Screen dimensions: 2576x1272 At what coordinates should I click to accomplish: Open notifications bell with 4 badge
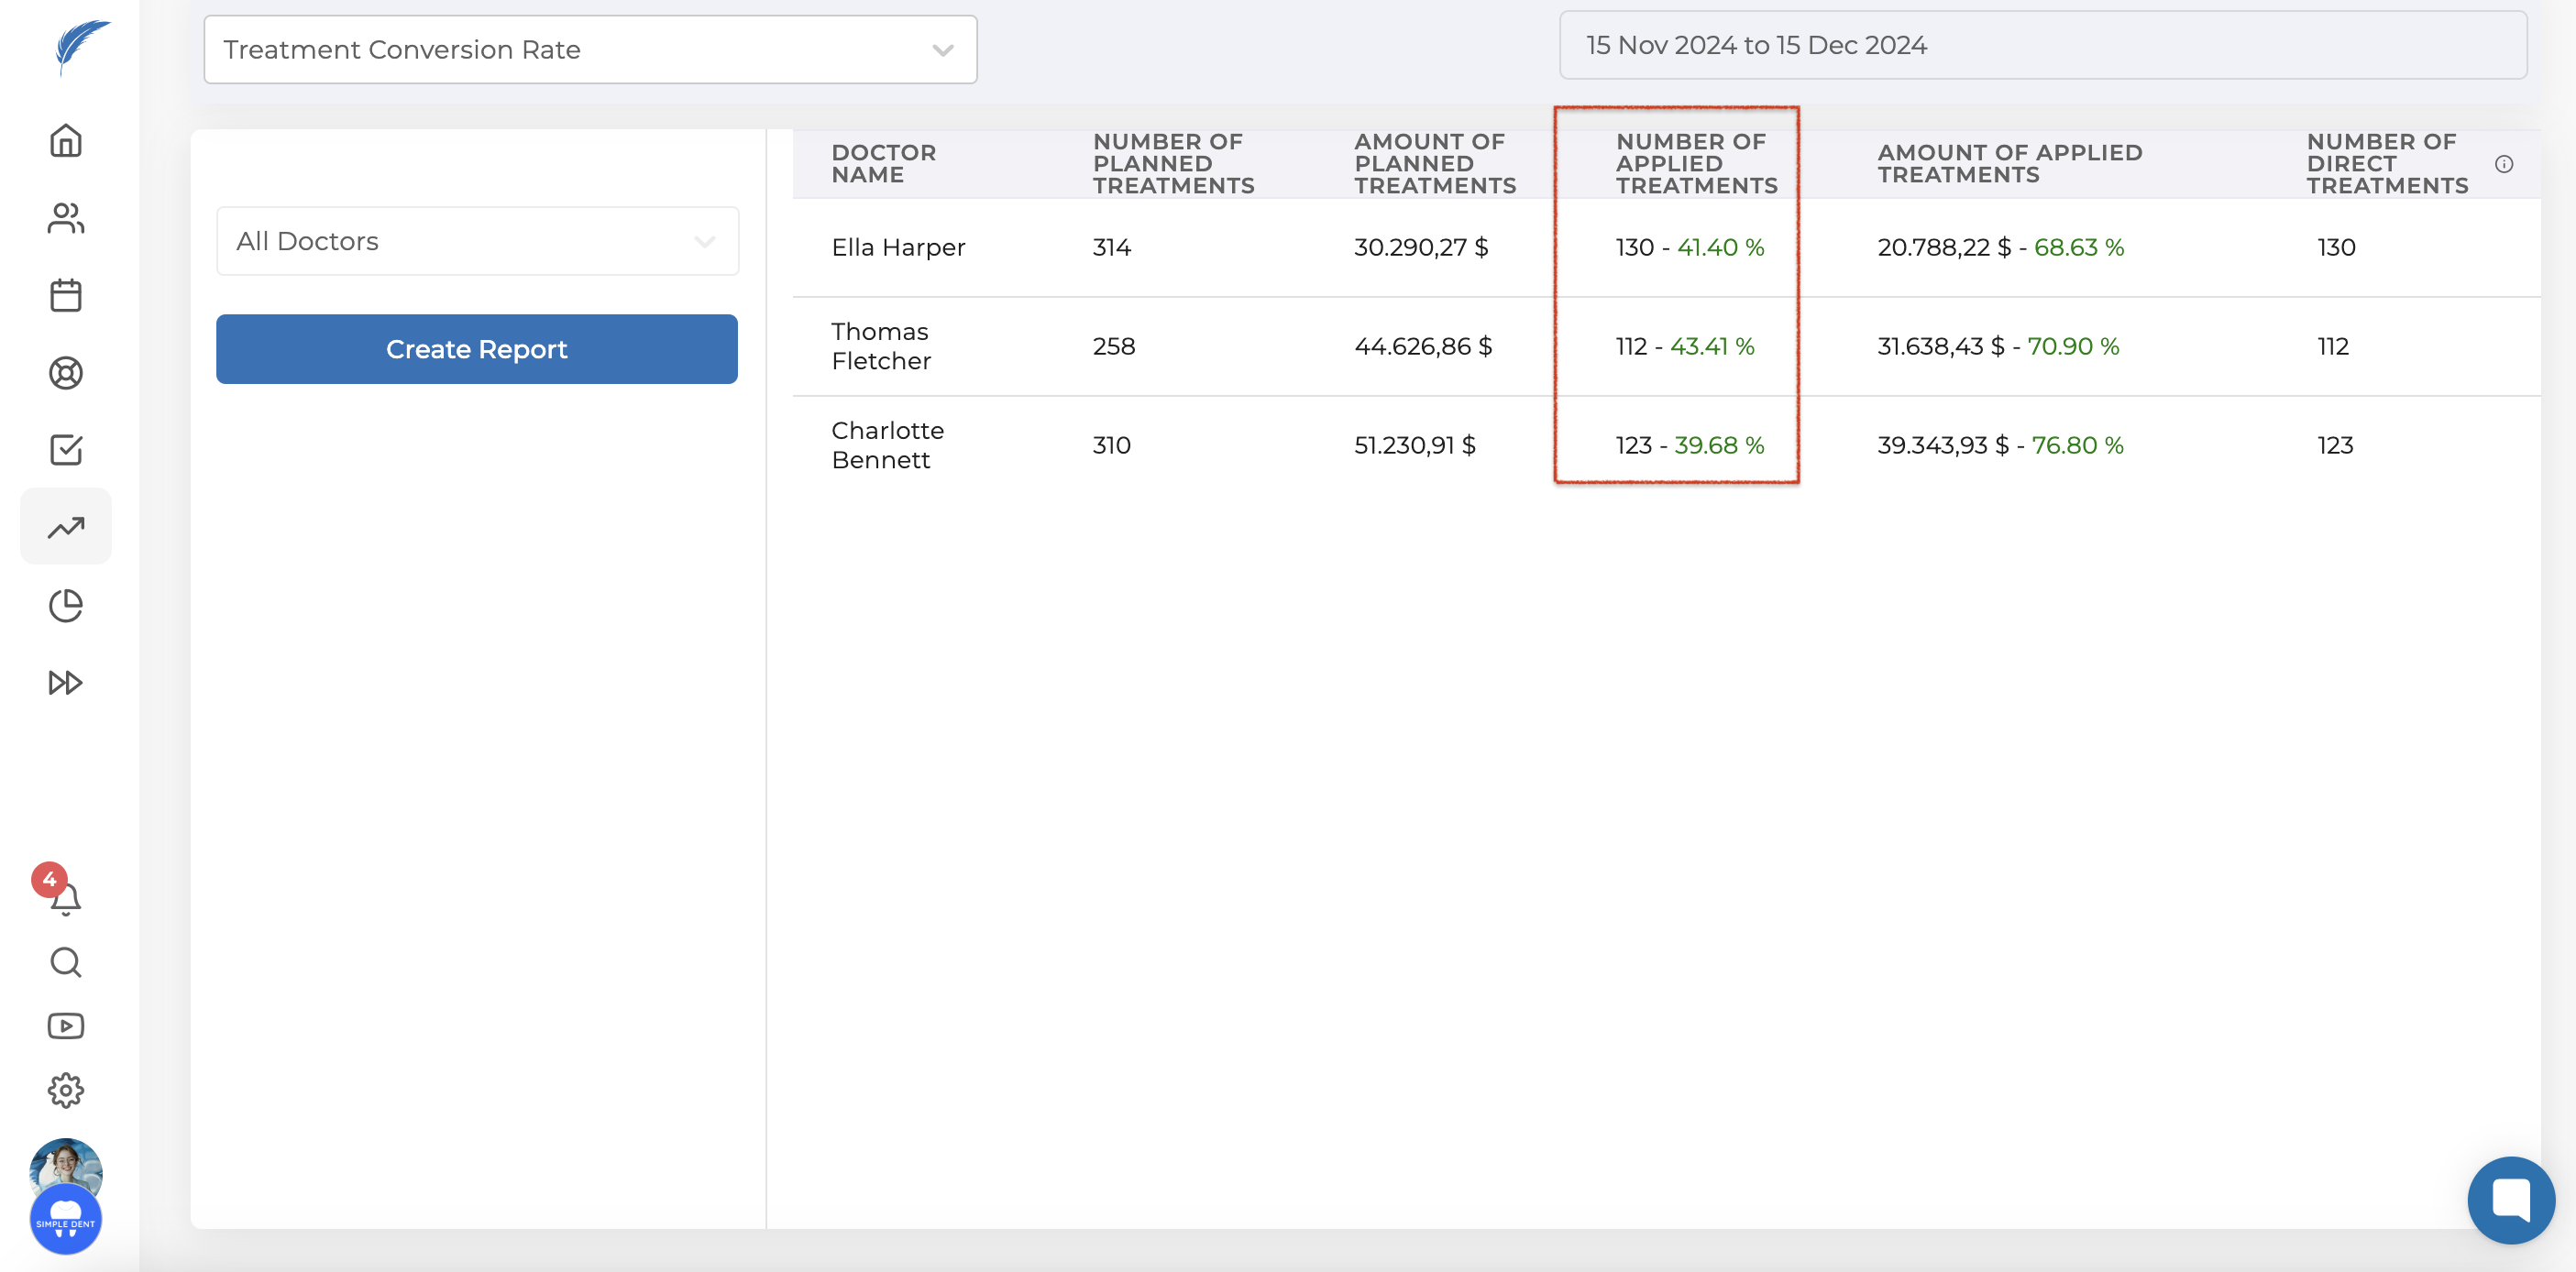pyautogui.click(x=64, y=896)
